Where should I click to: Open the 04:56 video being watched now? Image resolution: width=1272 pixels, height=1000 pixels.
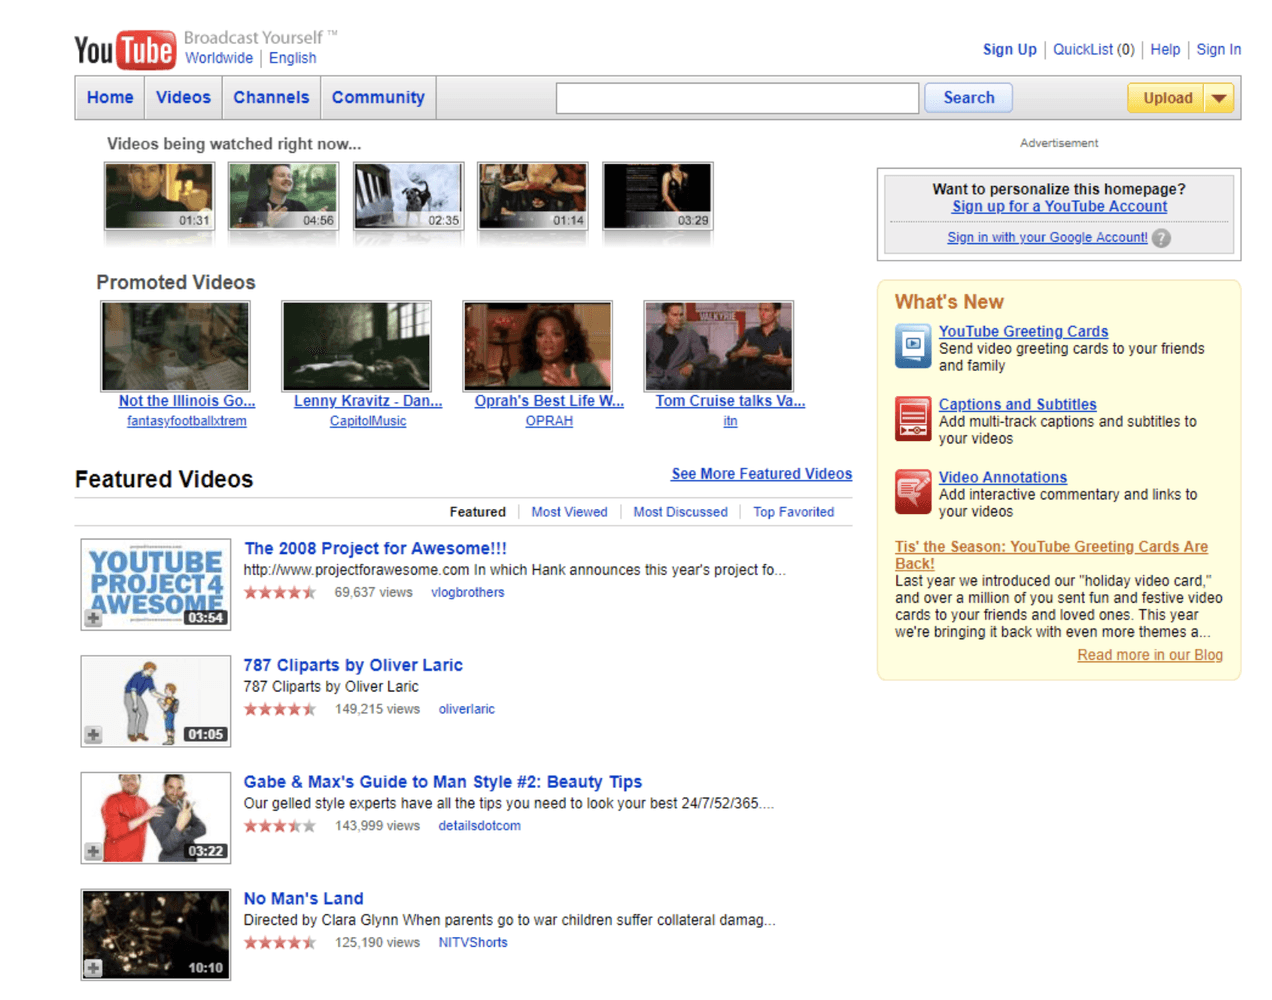(x=284, y=197)
